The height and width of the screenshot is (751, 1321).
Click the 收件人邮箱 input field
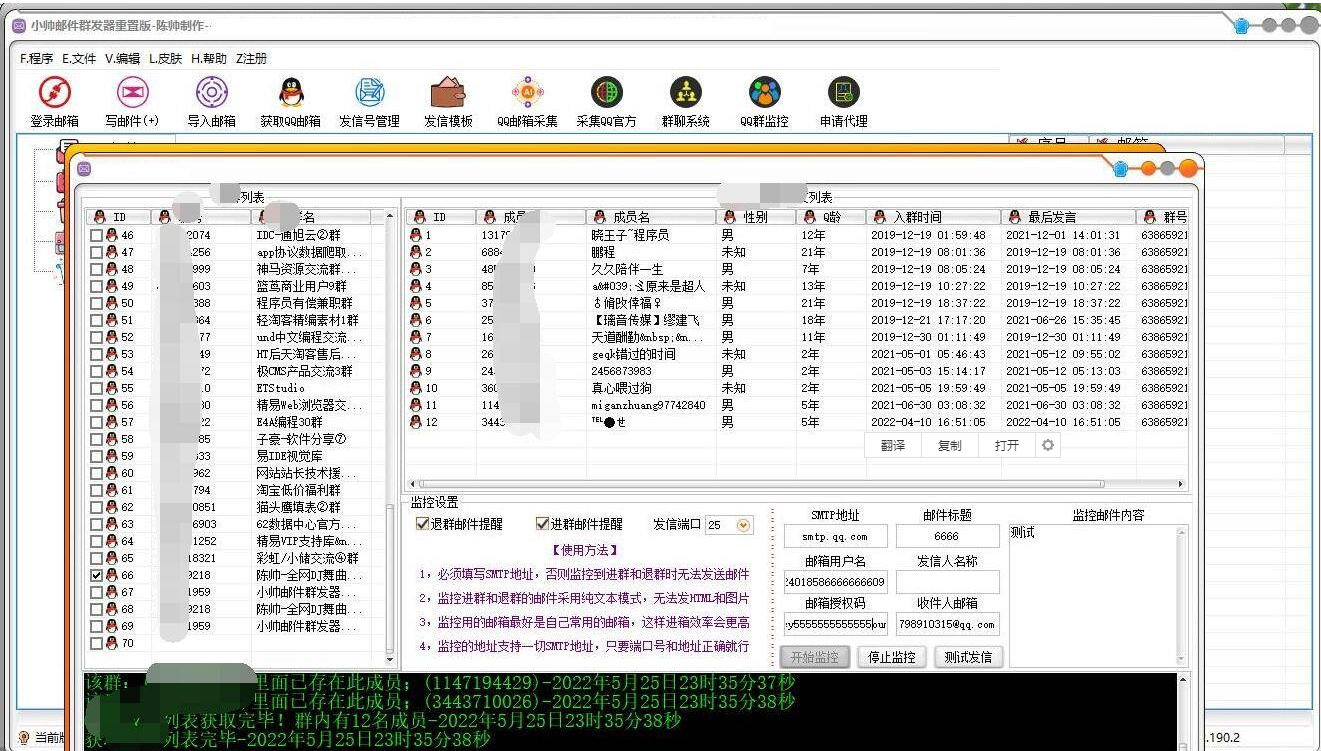click(947, 625)
